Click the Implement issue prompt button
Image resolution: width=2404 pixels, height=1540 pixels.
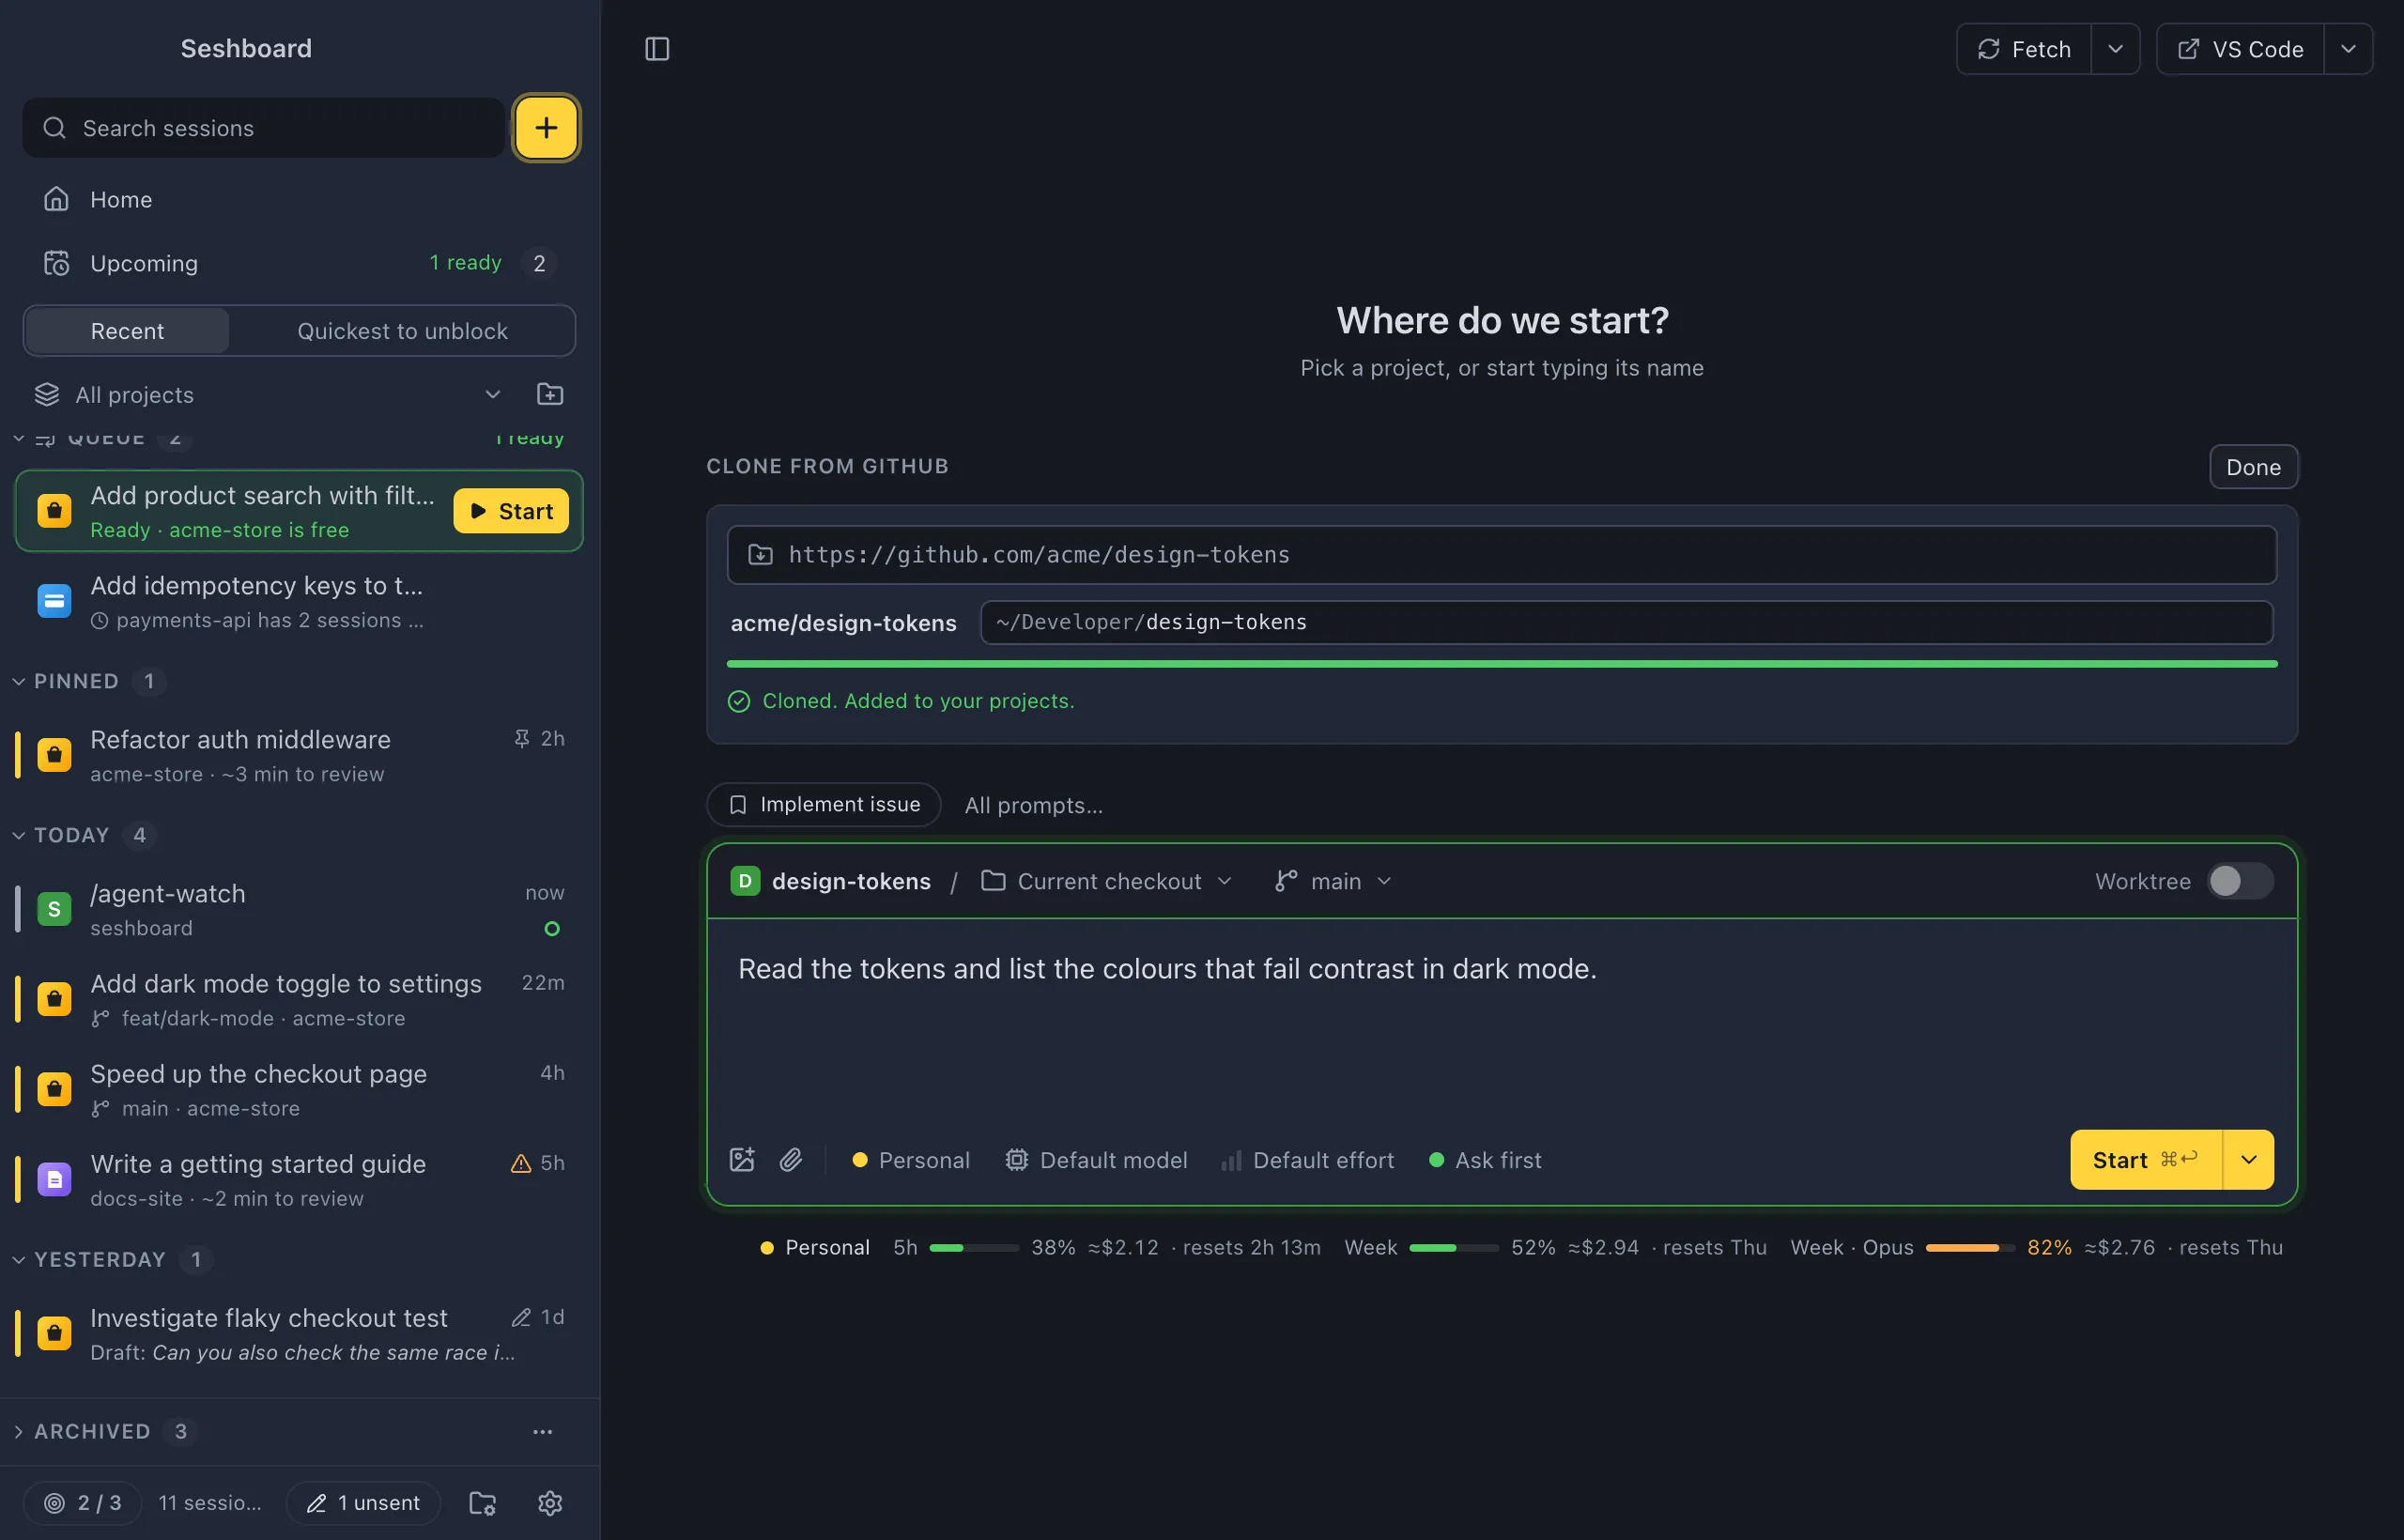pyautogui.click(x=824, y=805)
